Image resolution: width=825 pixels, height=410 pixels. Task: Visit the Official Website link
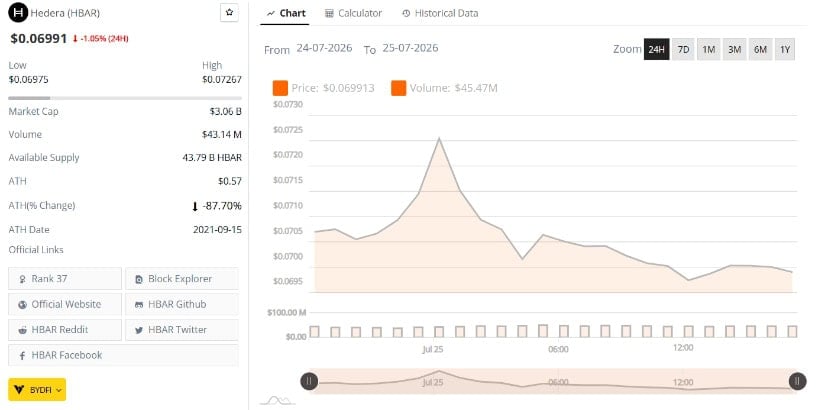65,304
